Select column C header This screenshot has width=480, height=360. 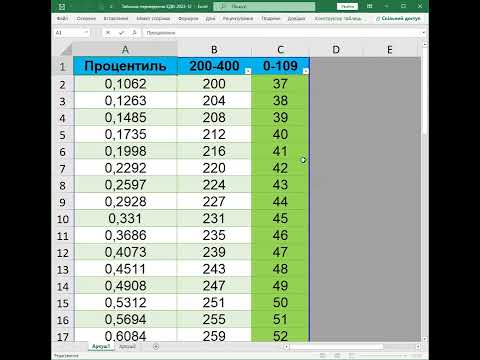tap(280, 50)
